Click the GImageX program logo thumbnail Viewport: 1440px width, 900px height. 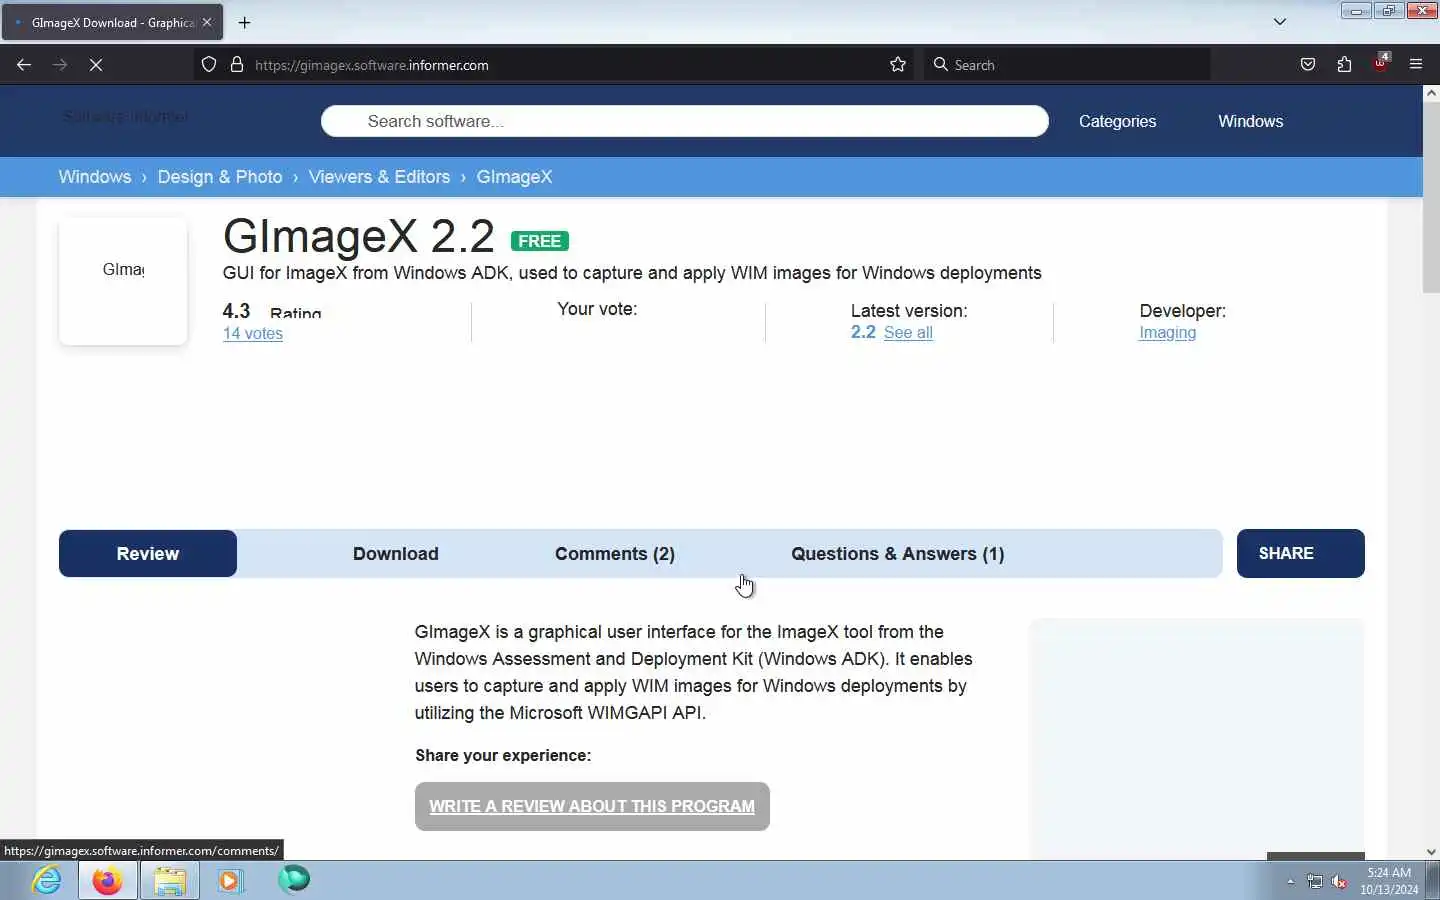(123, 281)
